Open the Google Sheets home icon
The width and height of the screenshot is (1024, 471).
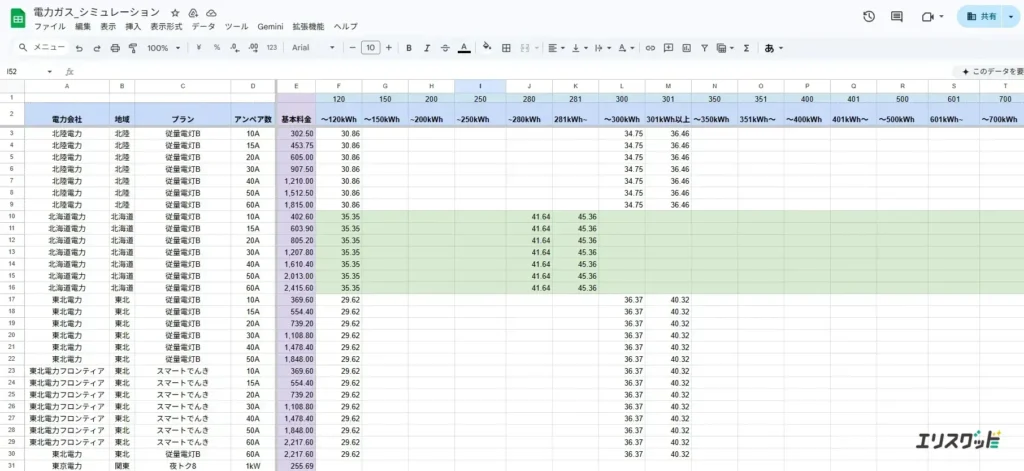[18, 18]
